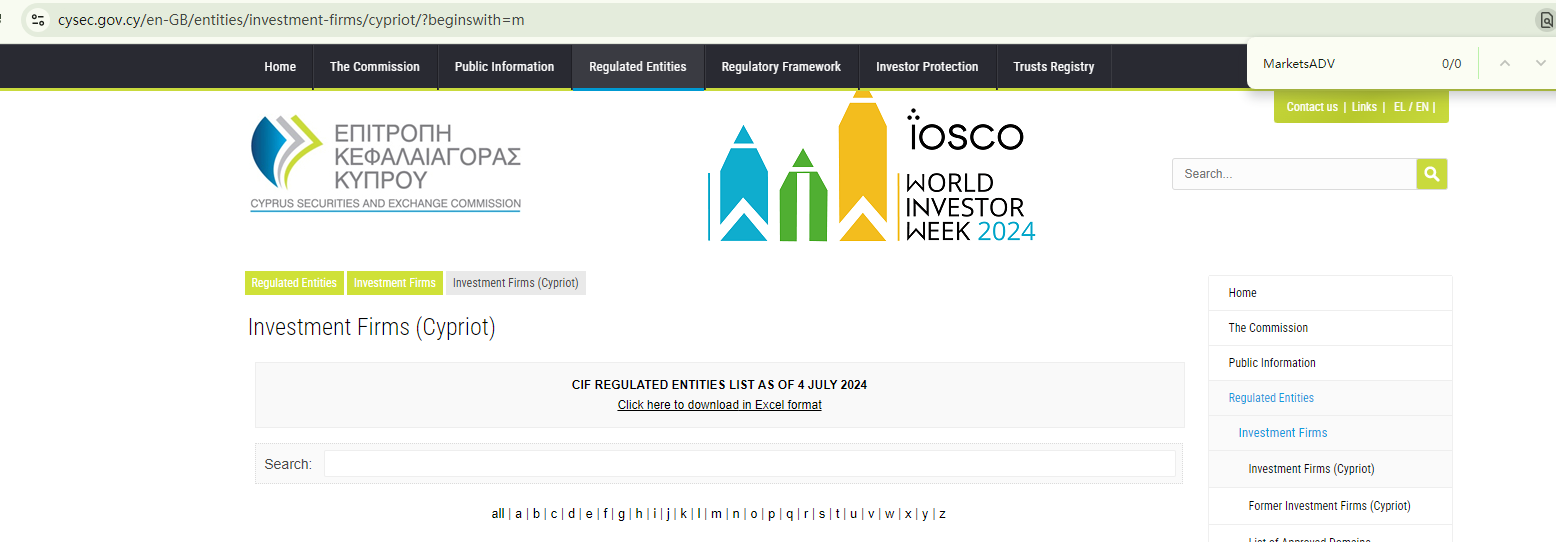The width and height of the screenshot is (1556, 542).
Task: Filter firms beginning with letter s
Action: click(822, 514)
